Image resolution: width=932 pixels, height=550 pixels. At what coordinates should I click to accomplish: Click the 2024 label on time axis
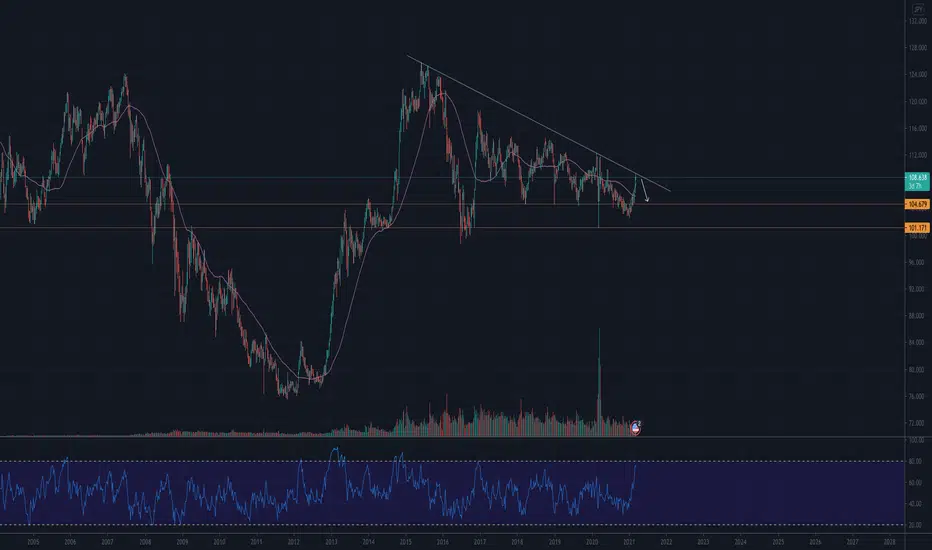pyautogui.click(x=741, y=542)
